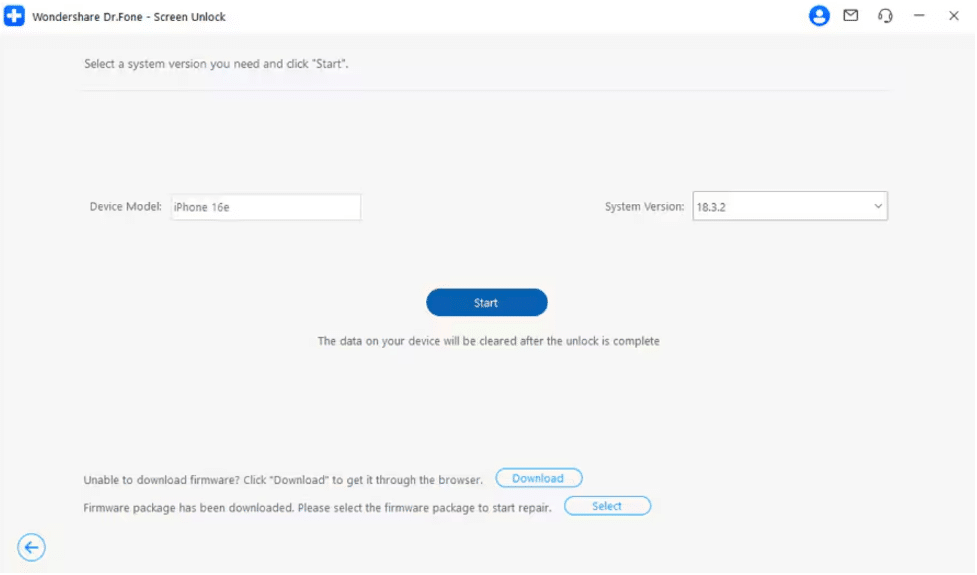
Task: Click the Wondershare Dr.Fone - Screen Unlock title
Action: coord(129,17)
